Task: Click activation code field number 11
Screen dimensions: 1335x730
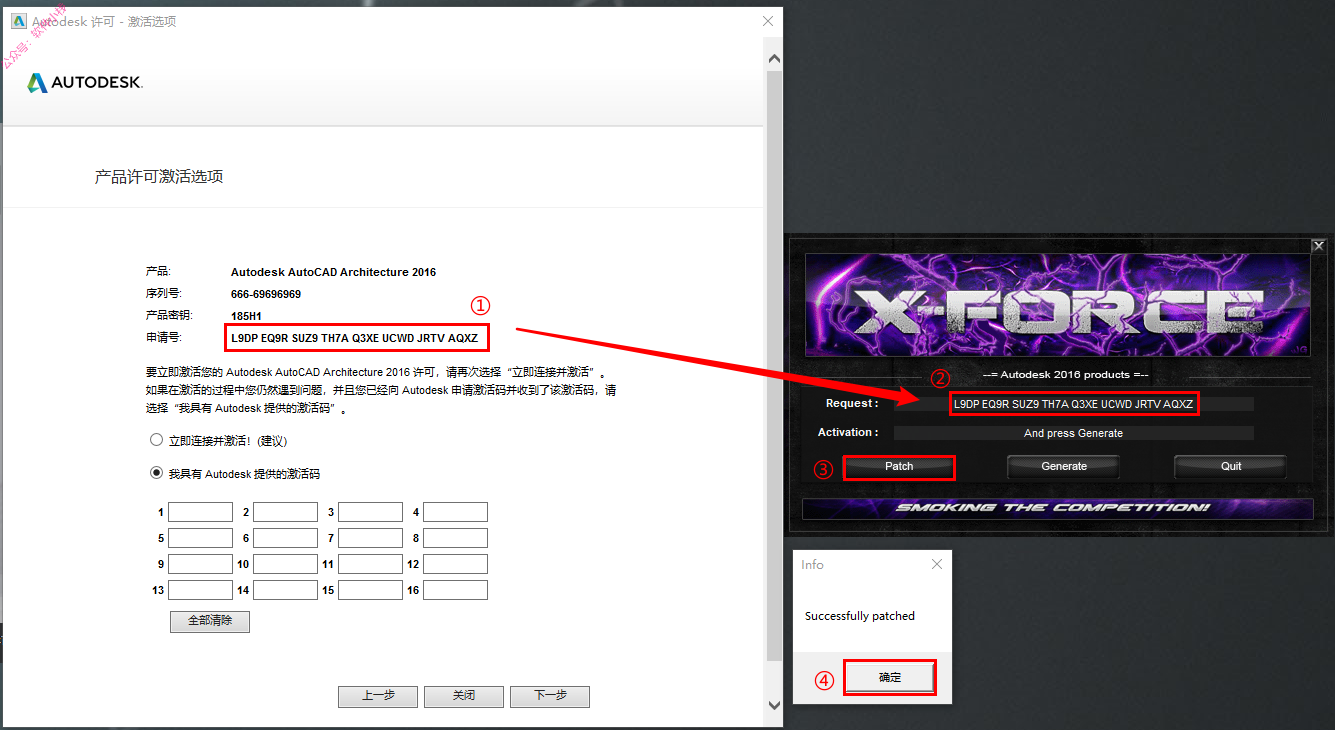Action: click(x=370, y=564)
